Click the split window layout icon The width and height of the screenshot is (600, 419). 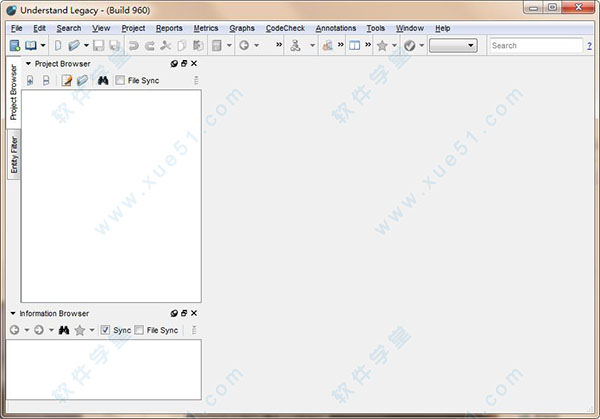click(x=354, y=46)
